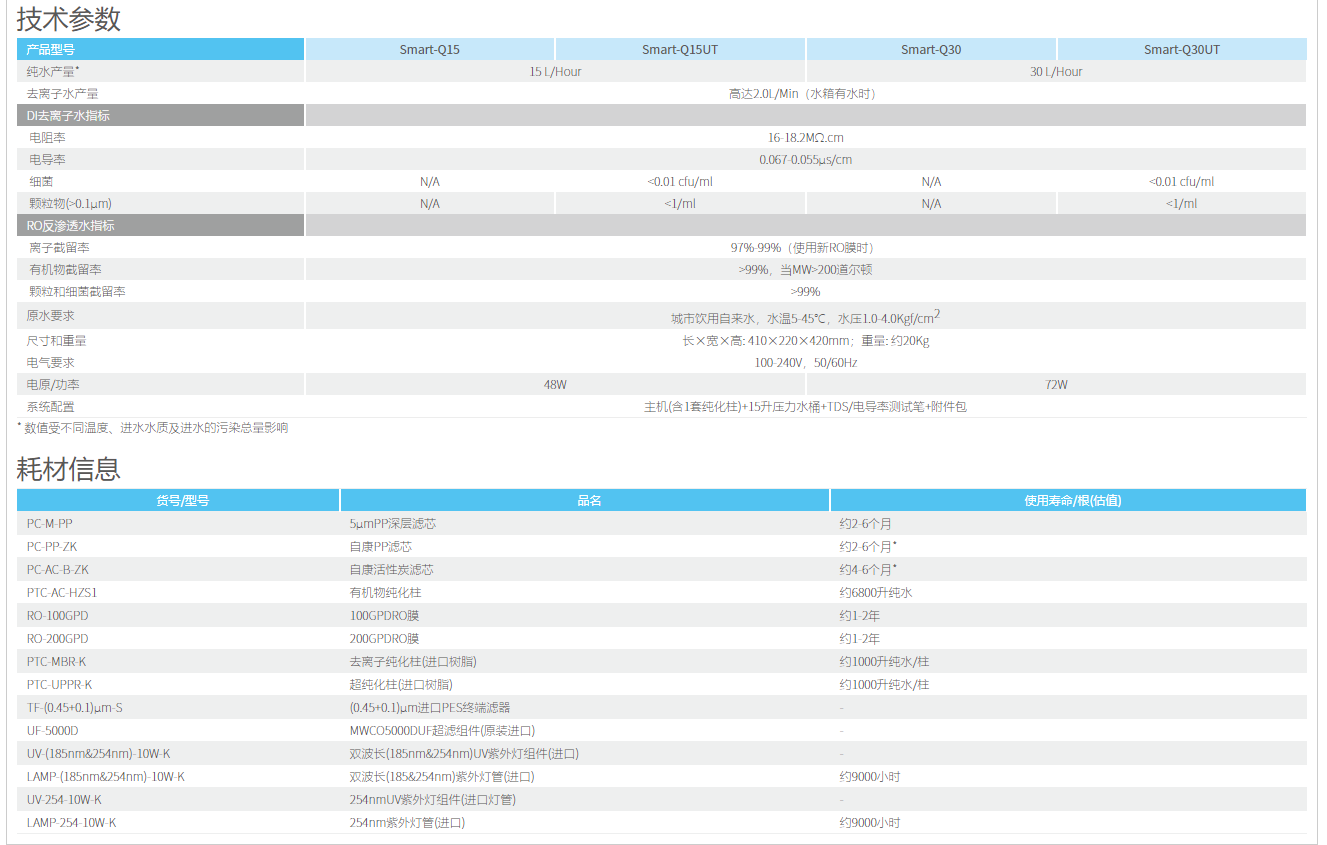
Task: Click the 颗粒物 N/A value under Smart-Q15
Action: tap(430, 204)
